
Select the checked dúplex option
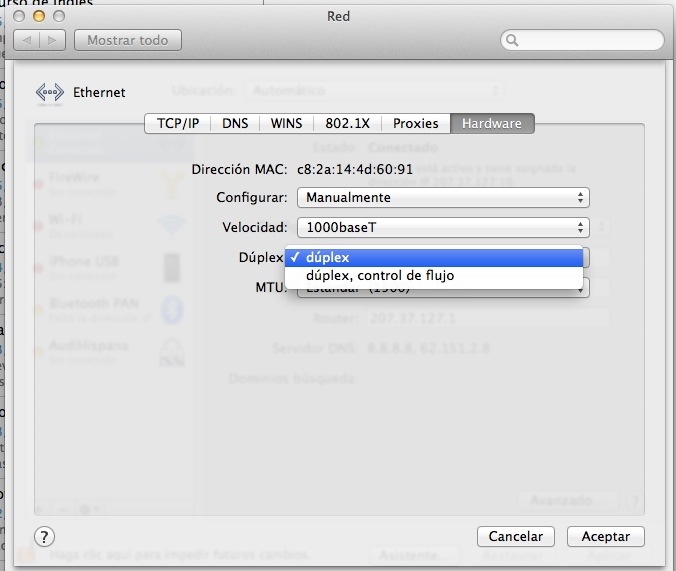[433, 257]
